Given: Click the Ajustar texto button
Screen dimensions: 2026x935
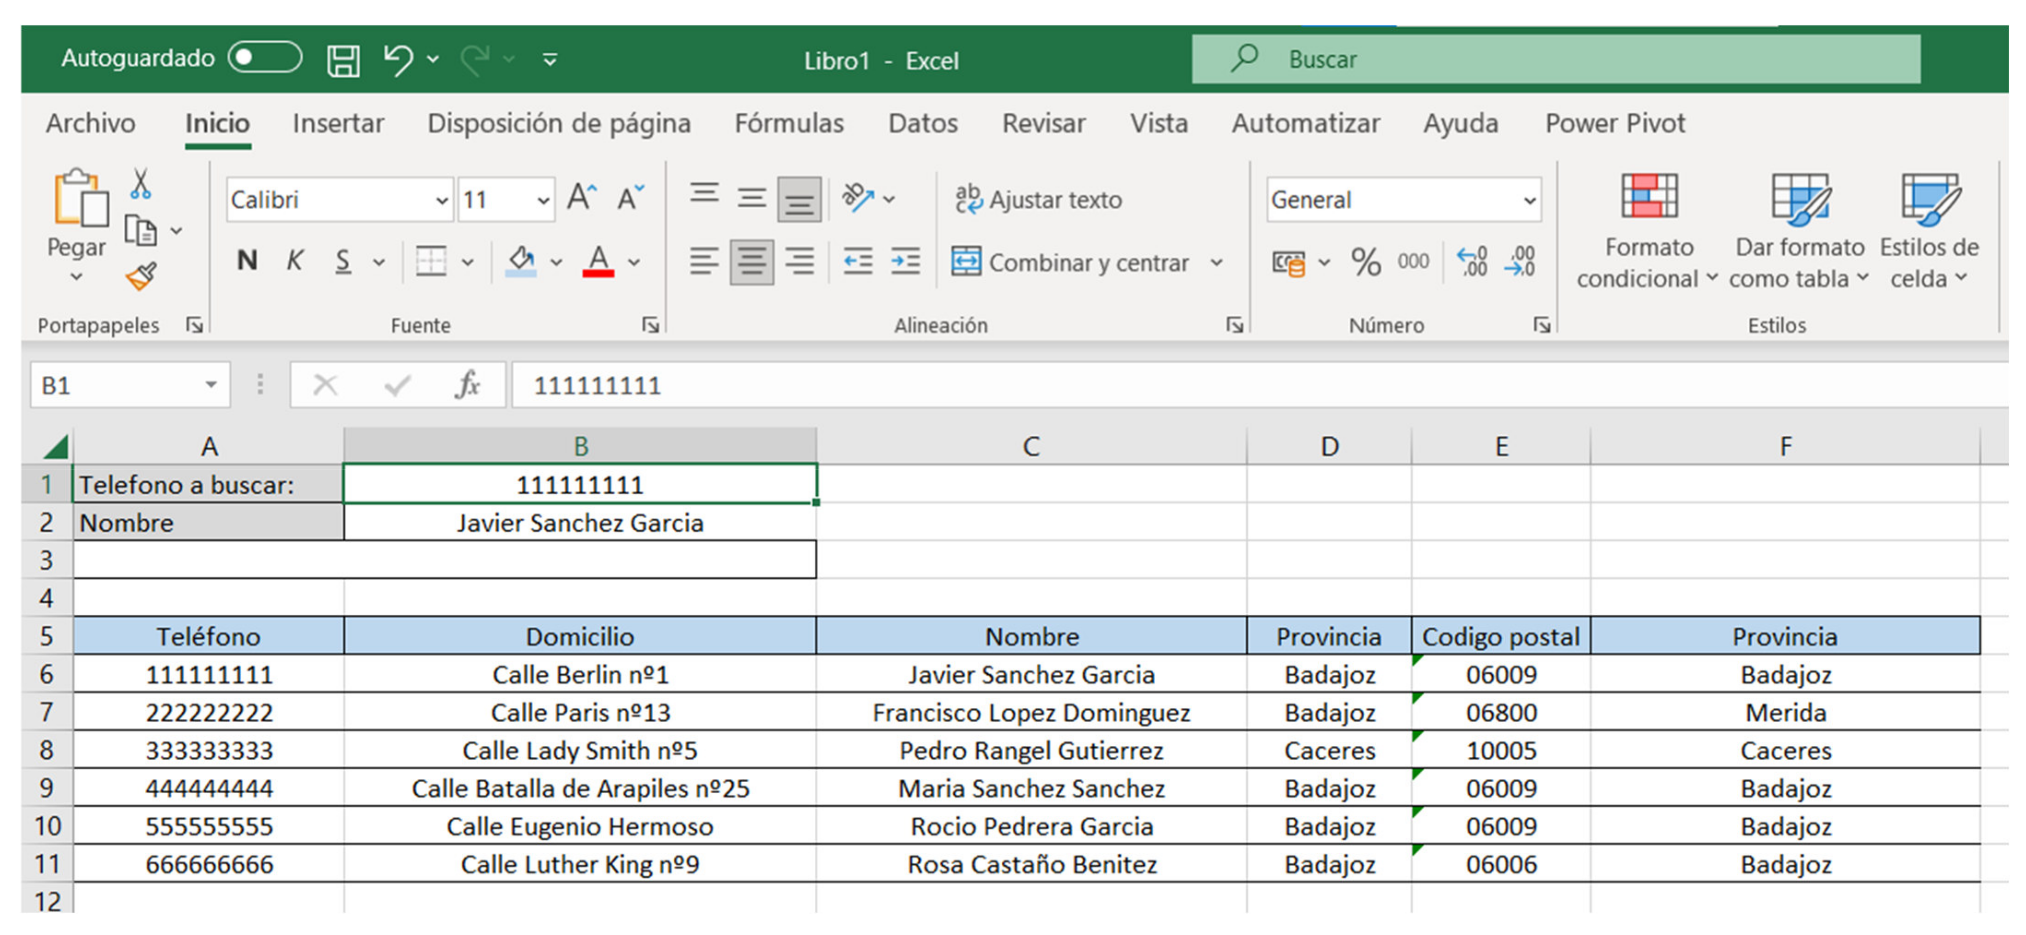Looking at the screenshot, I should 1039,200.
